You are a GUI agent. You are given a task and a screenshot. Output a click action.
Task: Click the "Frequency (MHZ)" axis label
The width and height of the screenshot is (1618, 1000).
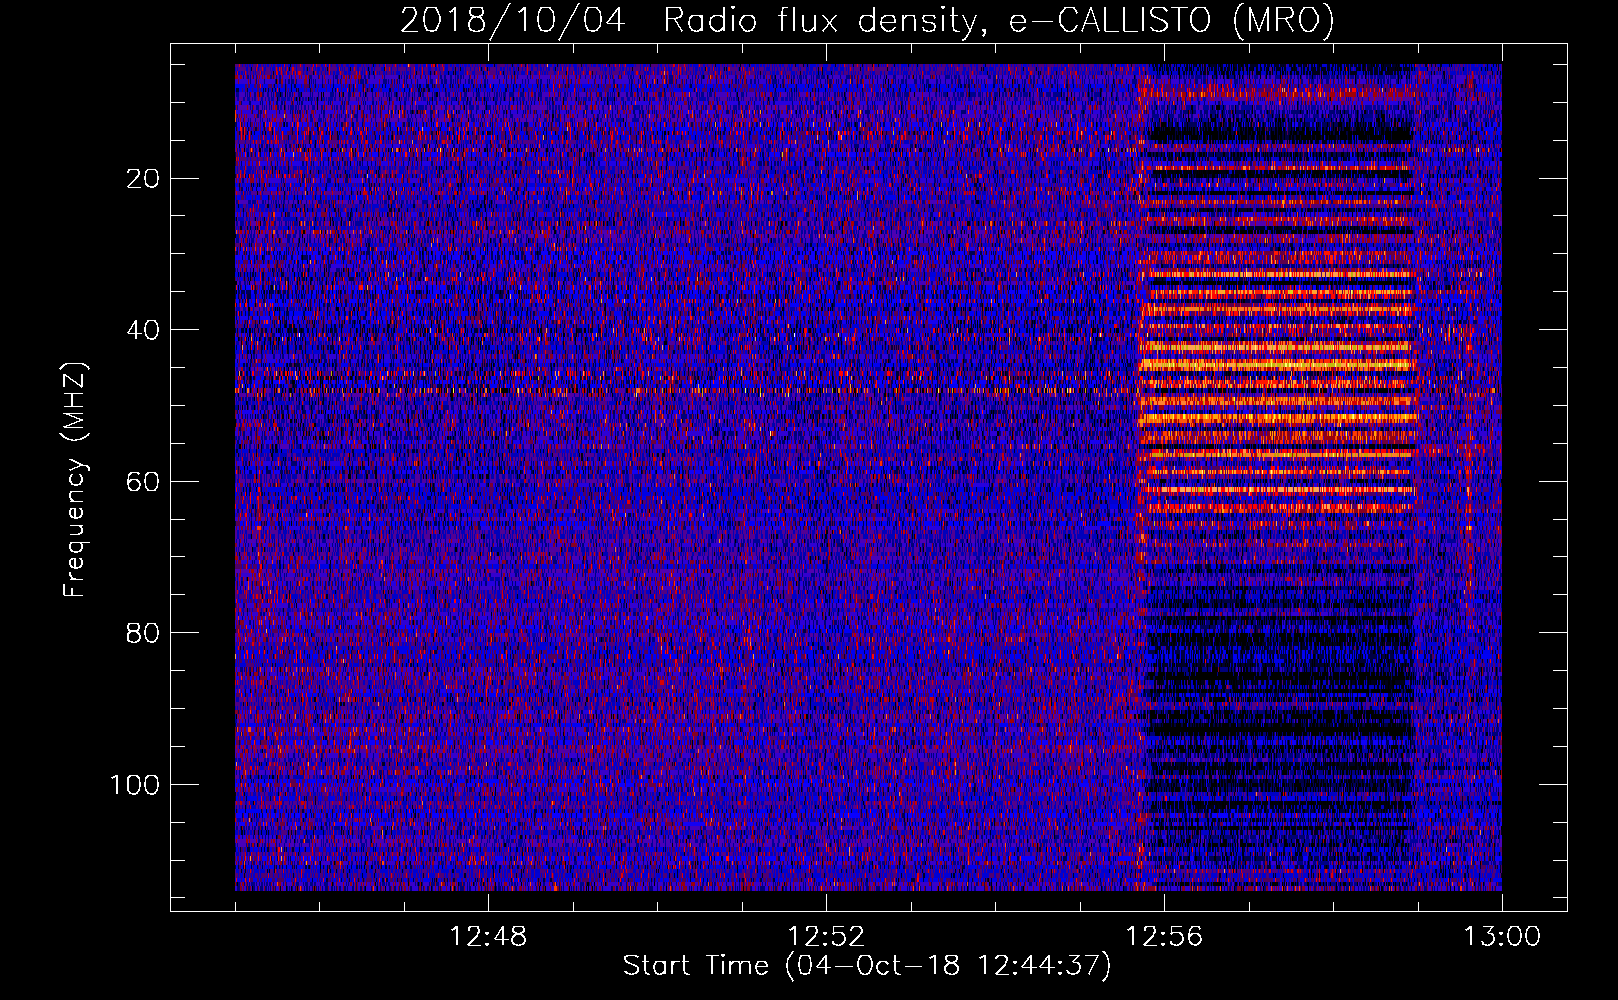75,479
